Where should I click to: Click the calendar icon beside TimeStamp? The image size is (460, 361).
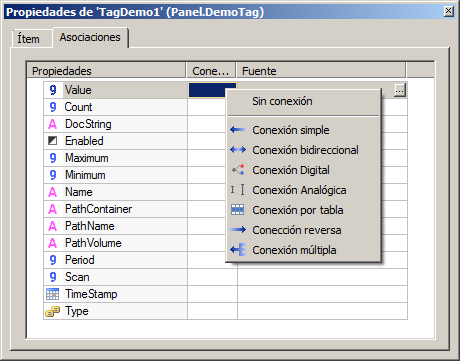point(53,294)
